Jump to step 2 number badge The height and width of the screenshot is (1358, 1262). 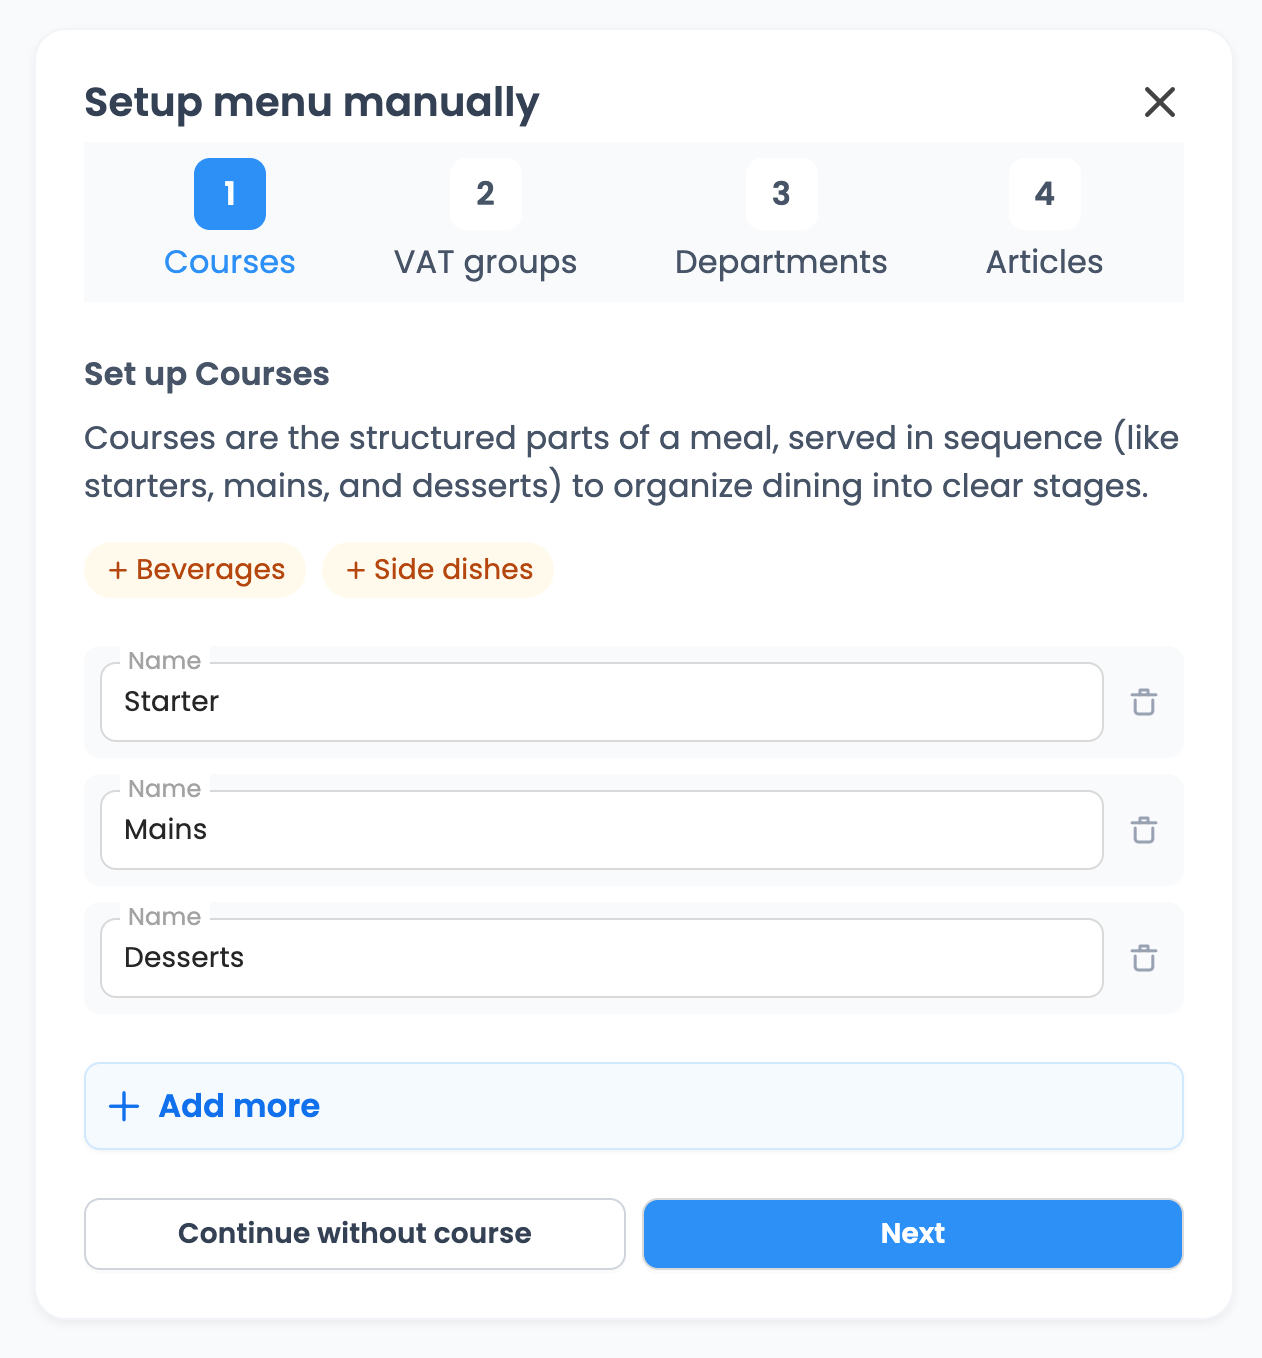pos(485,194)
